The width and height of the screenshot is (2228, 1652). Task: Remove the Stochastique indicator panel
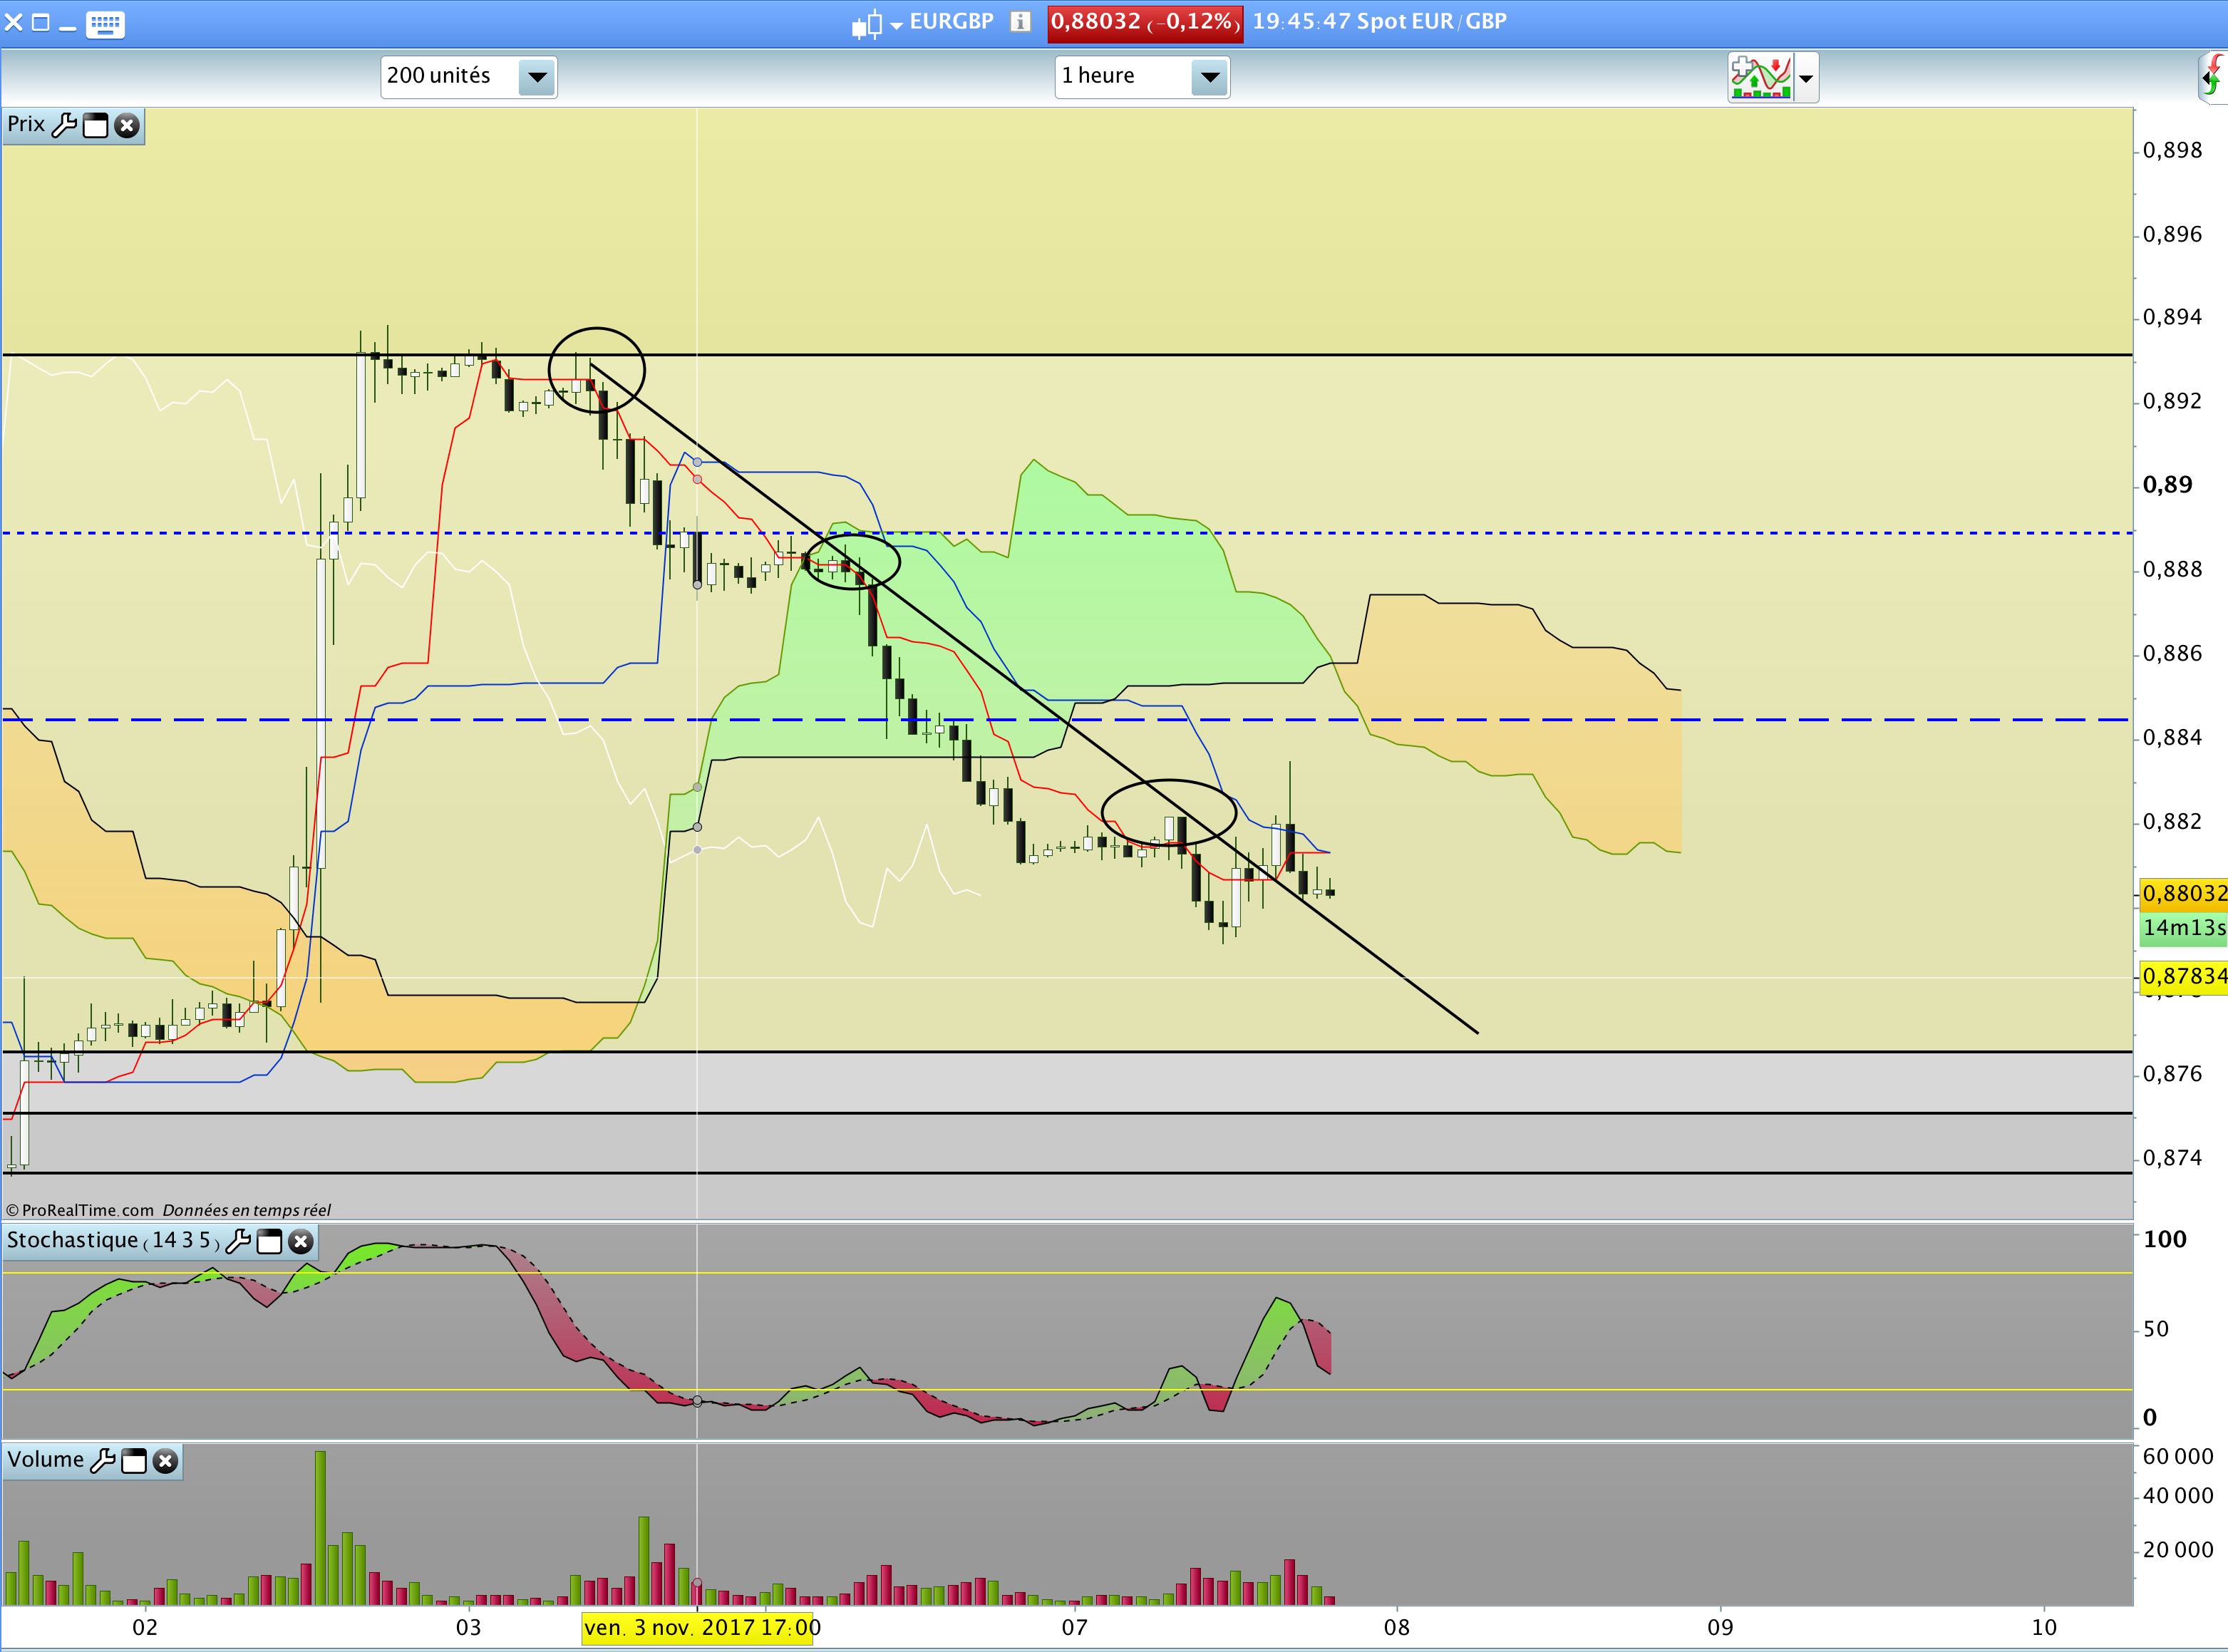[x=300, y=1241]
